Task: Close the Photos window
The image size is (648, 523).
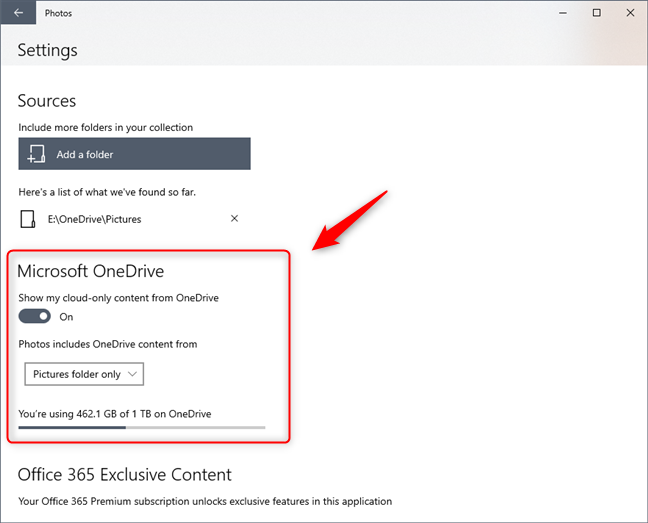Action: coord(630,13)
